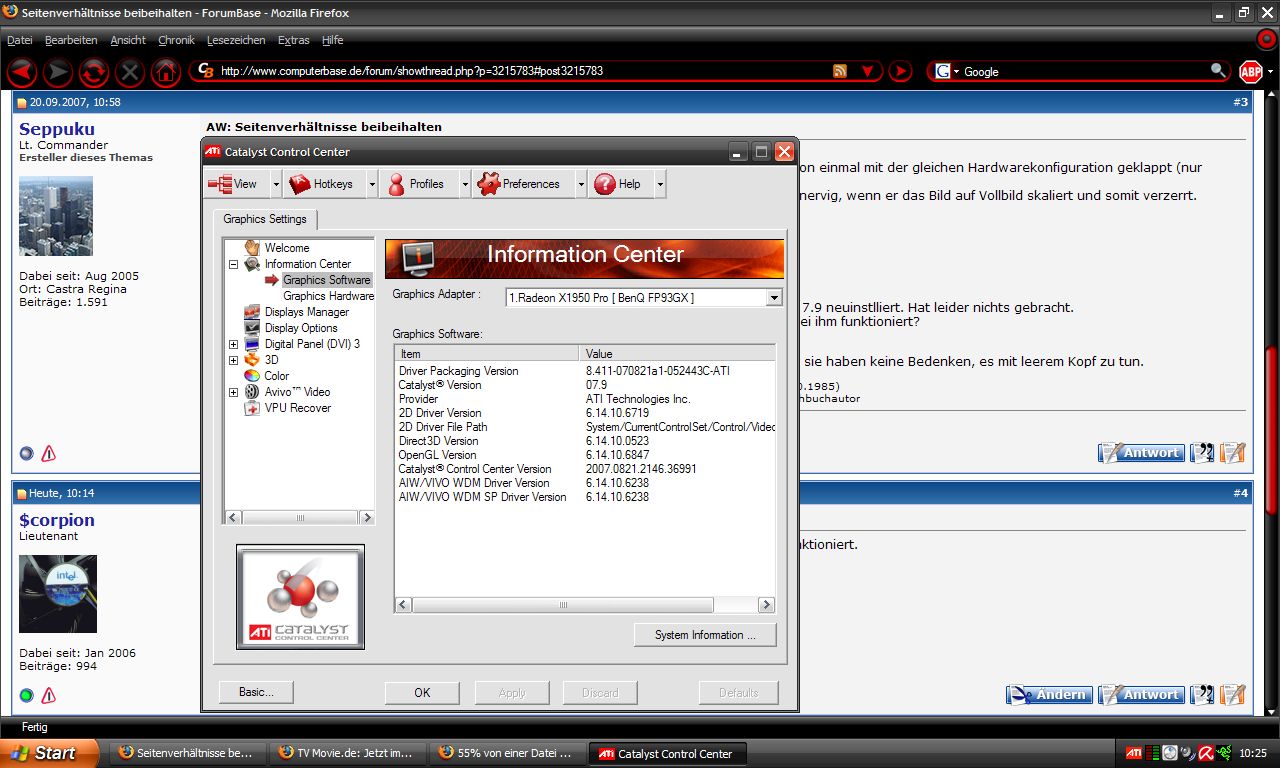Image resolution: width=1280 pixels, height=768 pixels.
Task: Expand the 3D tree node
Action: (x=233, y=360)
